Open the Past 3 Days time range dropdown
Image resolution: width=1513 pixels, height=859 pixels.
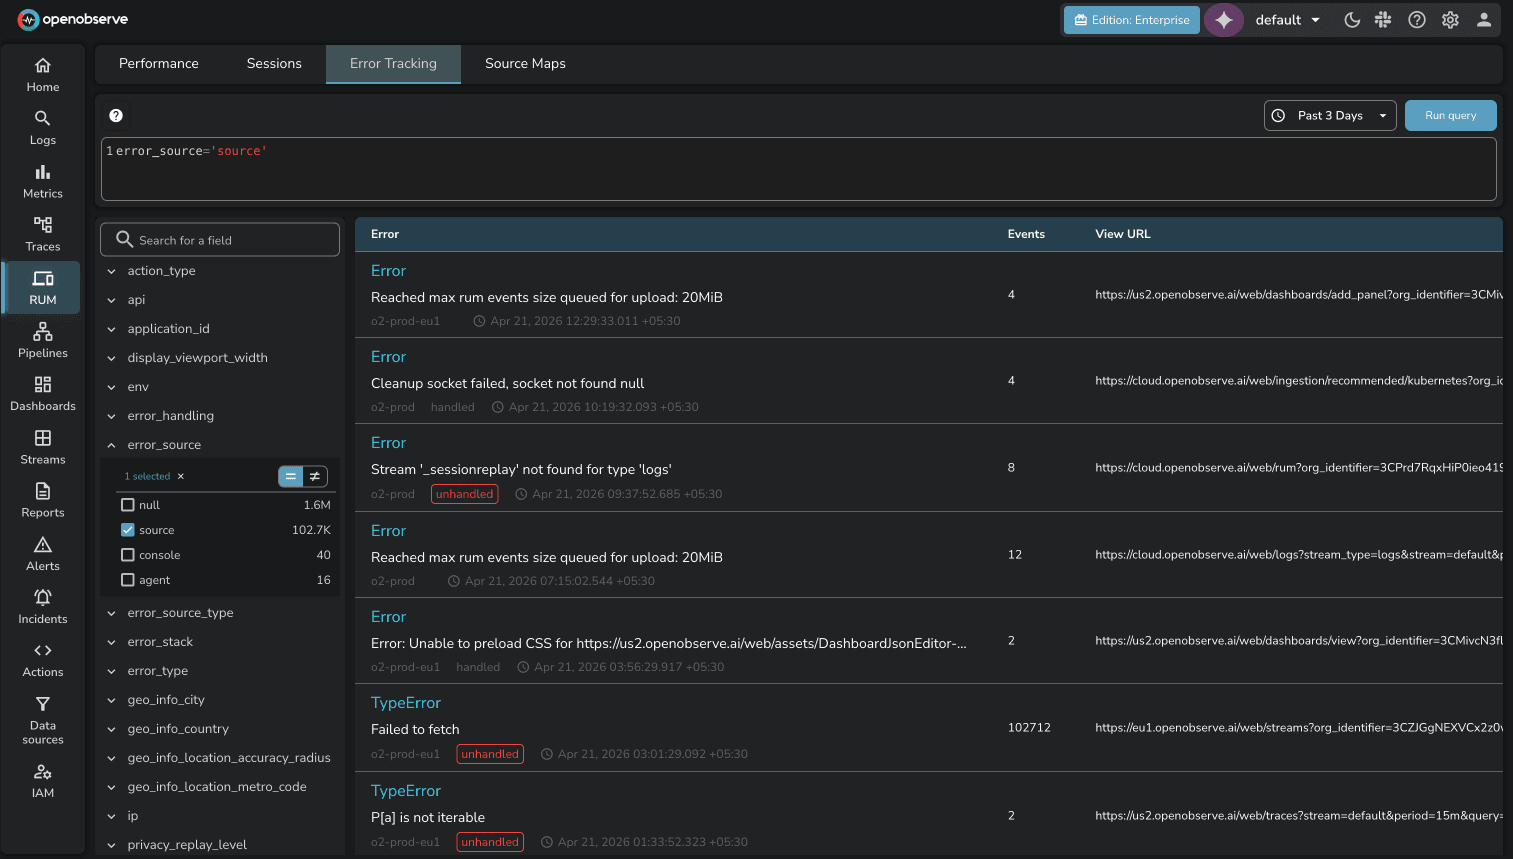[1329, 115]
